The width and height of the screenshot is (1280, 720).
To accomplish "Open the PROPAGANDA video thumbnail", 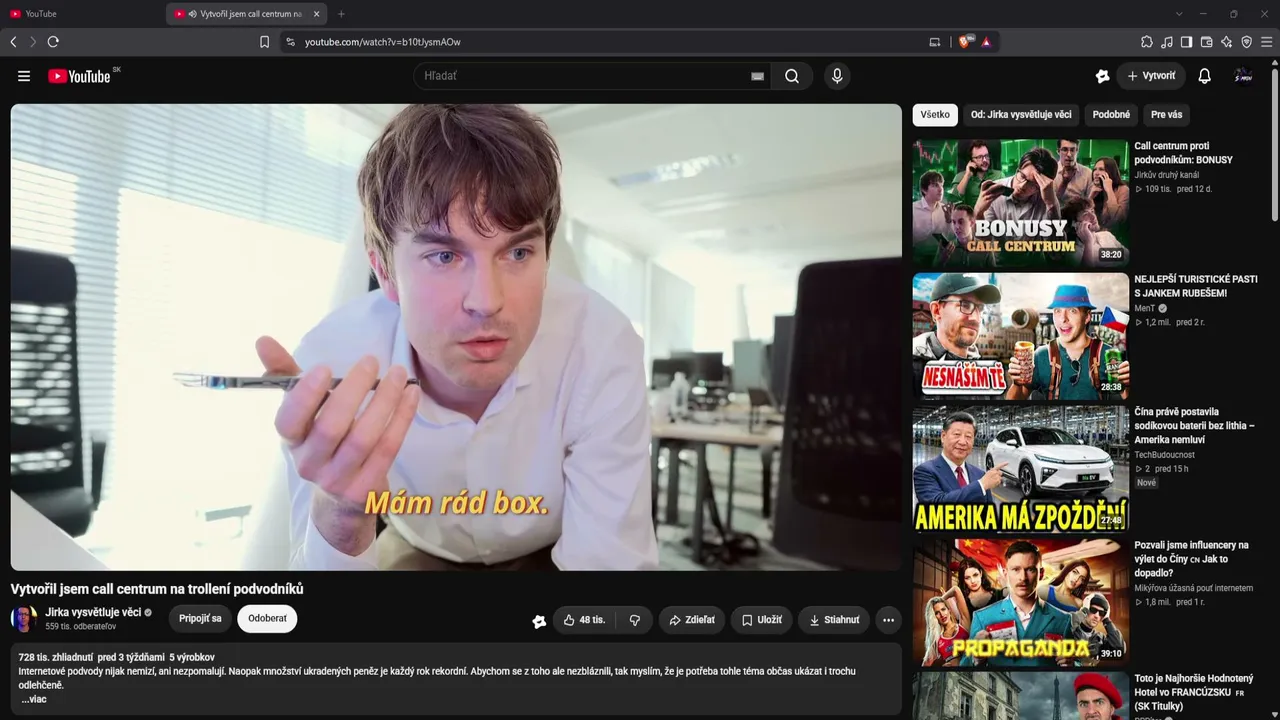I will click(x=1020, y=602).
